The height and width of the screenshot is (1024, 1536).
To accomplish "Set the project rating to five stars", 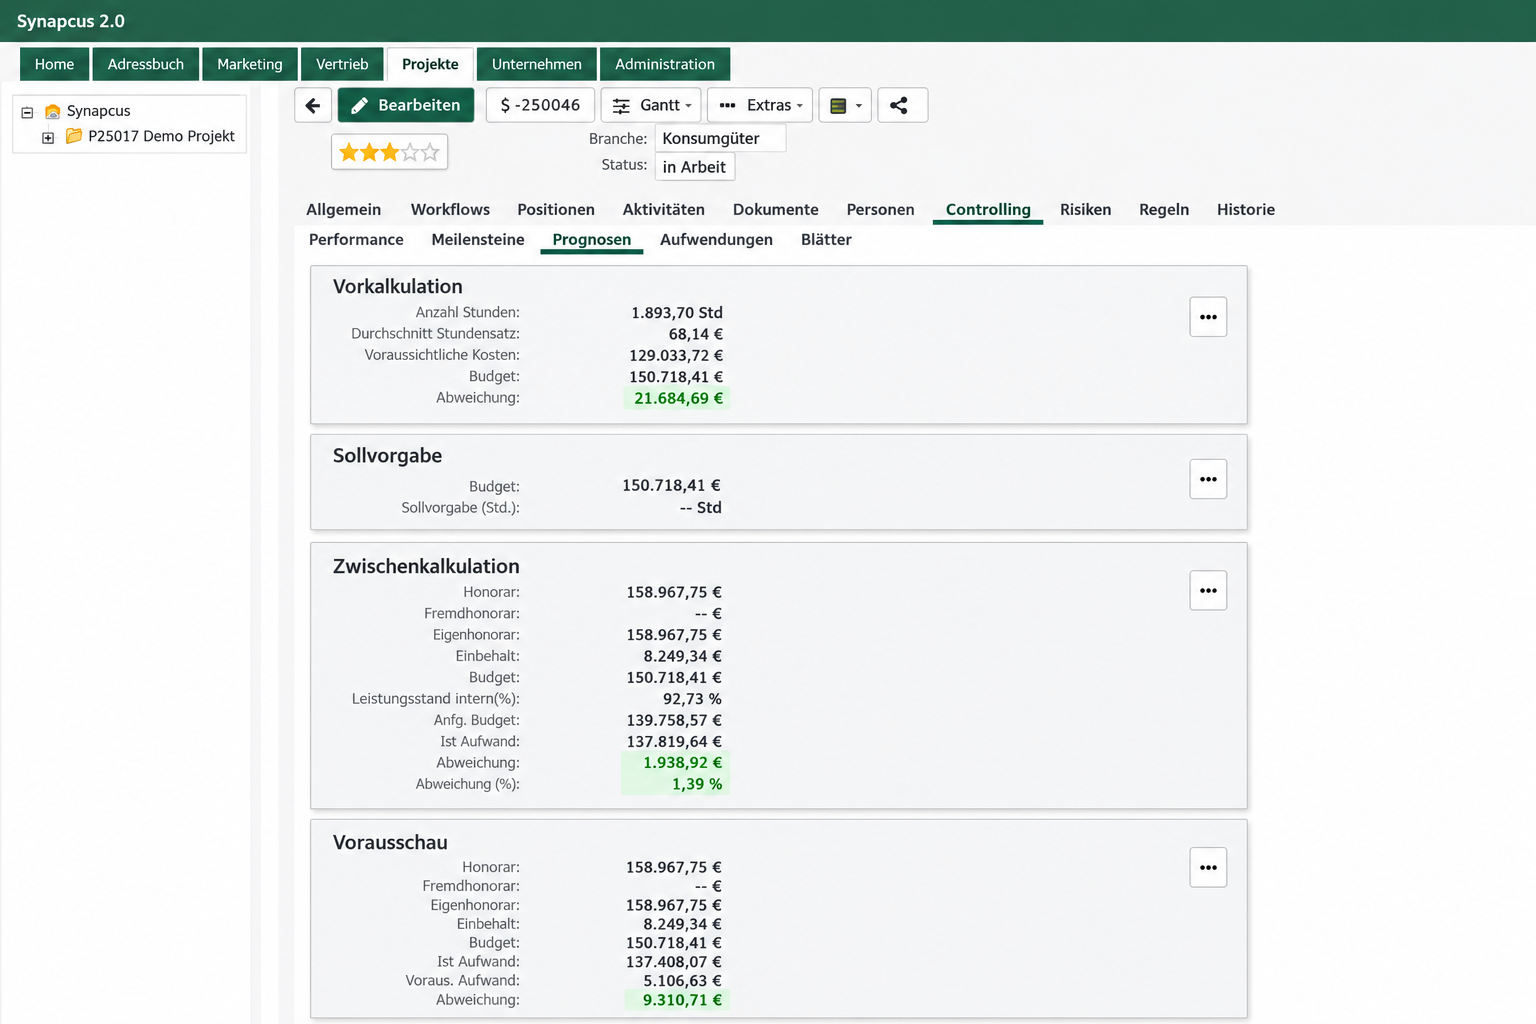I will click(430, 152).
